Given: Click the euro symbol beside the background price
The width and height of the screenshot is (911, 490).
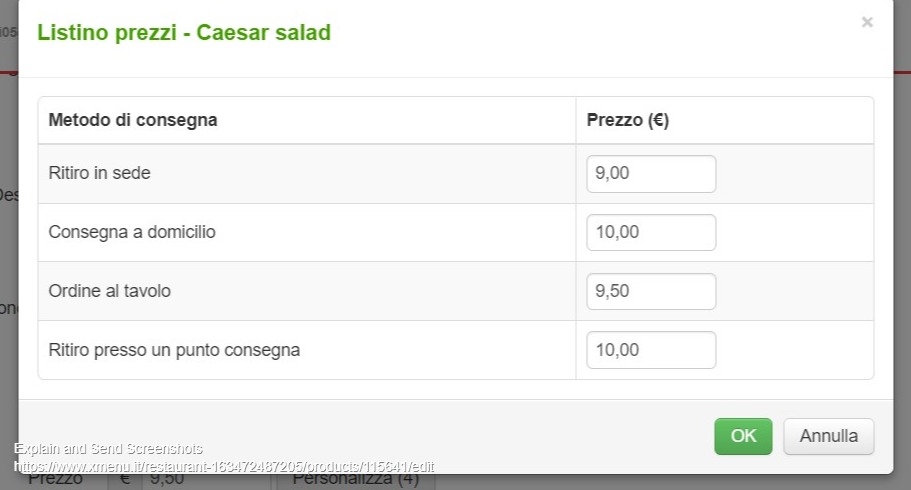Looking at the screenshot, I should click(x=125, y=481).
